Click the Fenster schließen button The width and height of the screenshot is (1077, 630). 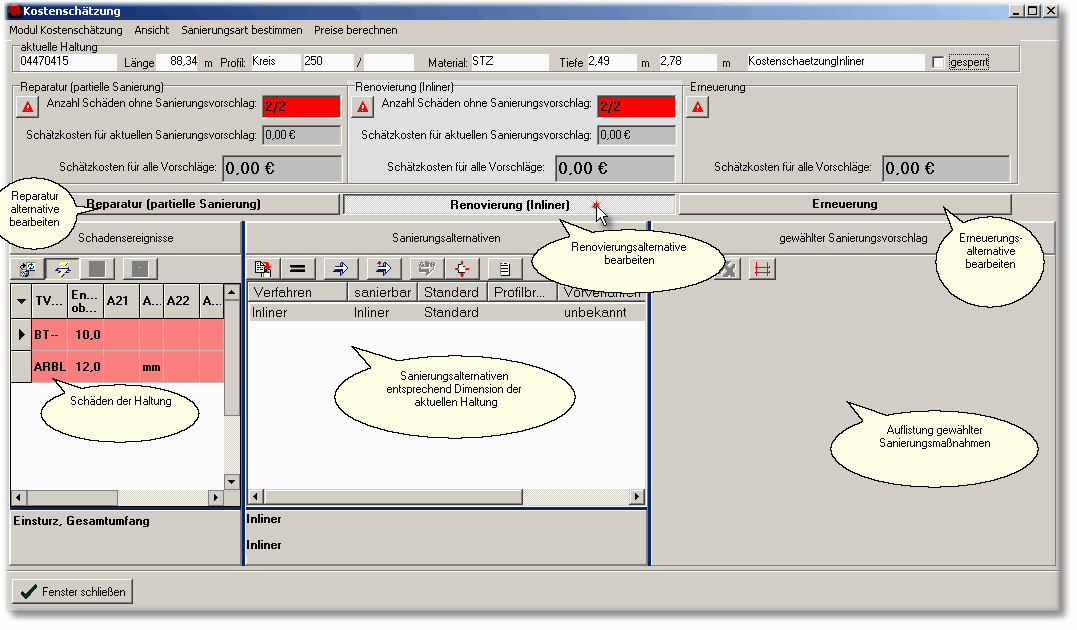pyautogui.click(x=72, y=591)
